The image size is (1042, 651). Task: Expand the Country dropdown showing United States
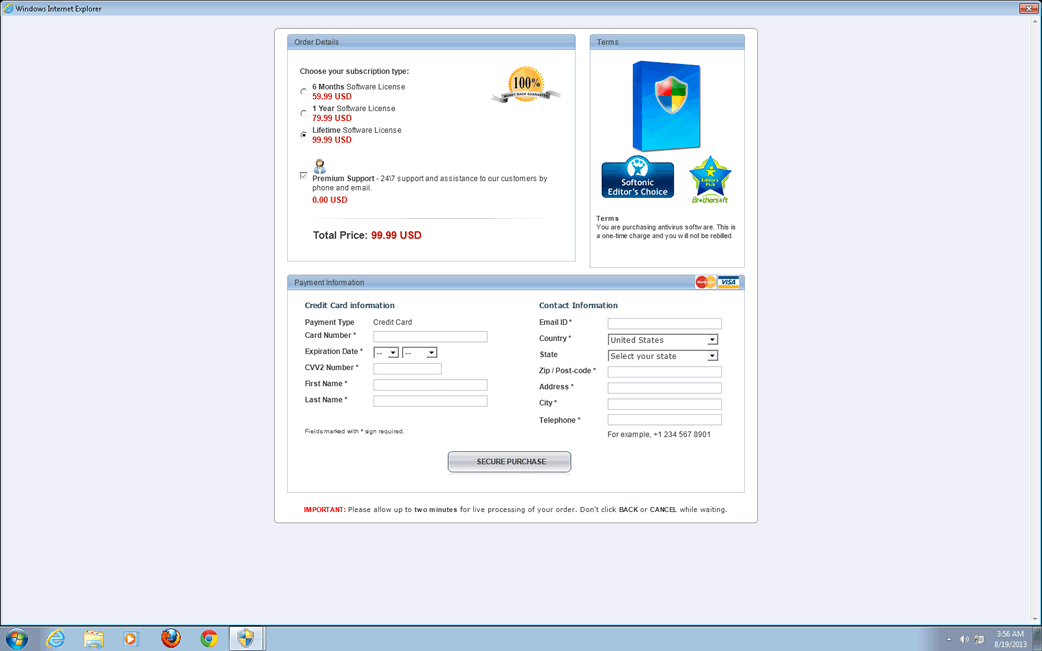pos(663,340)
